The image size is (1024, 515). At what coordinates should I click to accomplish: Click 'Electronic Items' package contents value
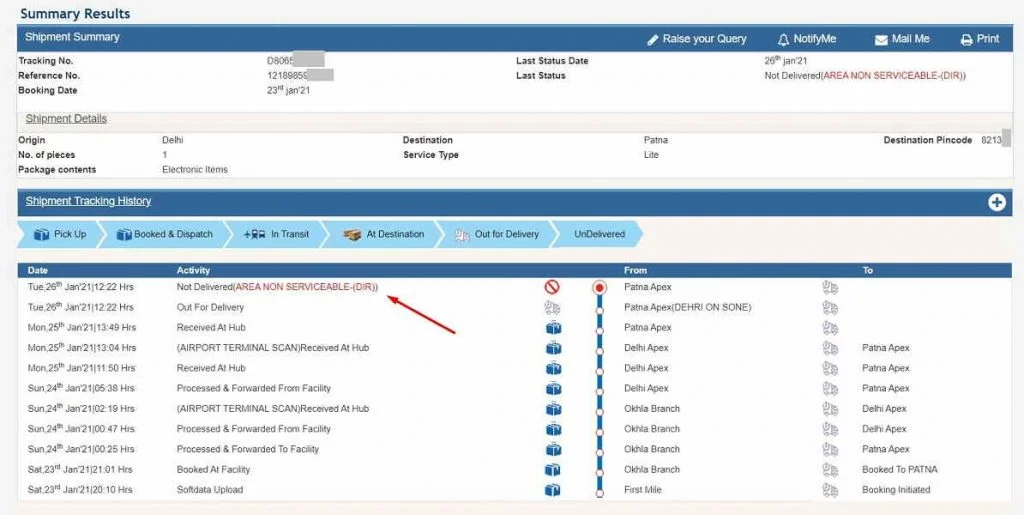195,170
